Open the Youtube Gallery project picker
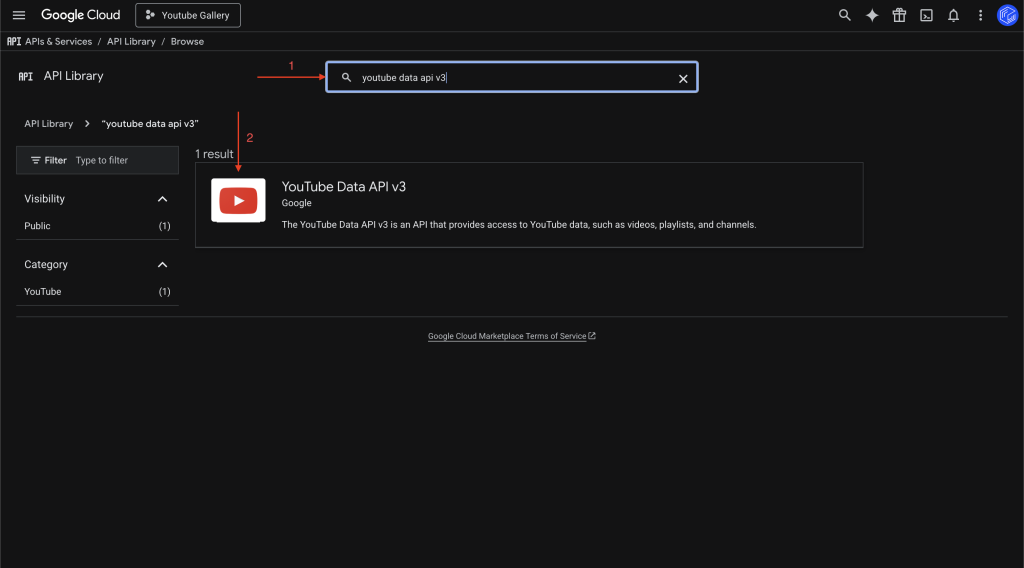The height and width of the screenshot is (568, 1024). (188, 15)
